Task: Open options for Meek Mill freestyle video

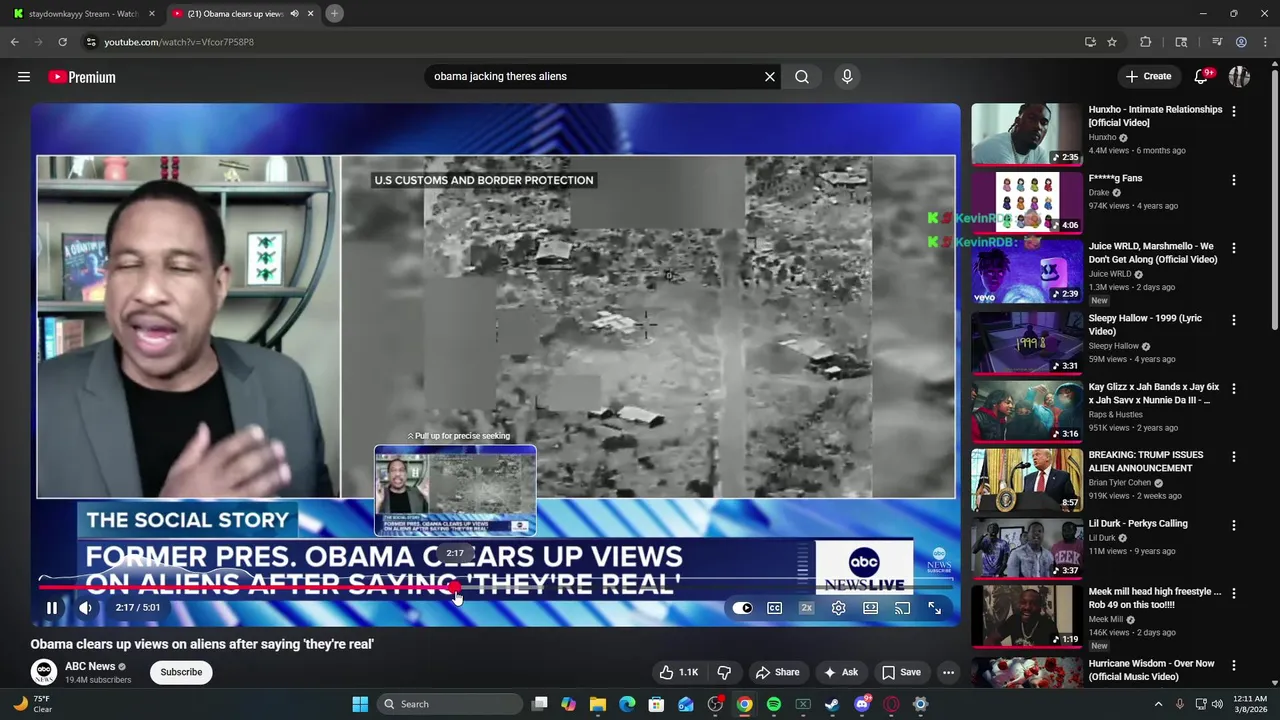Action: [1234, 594]
